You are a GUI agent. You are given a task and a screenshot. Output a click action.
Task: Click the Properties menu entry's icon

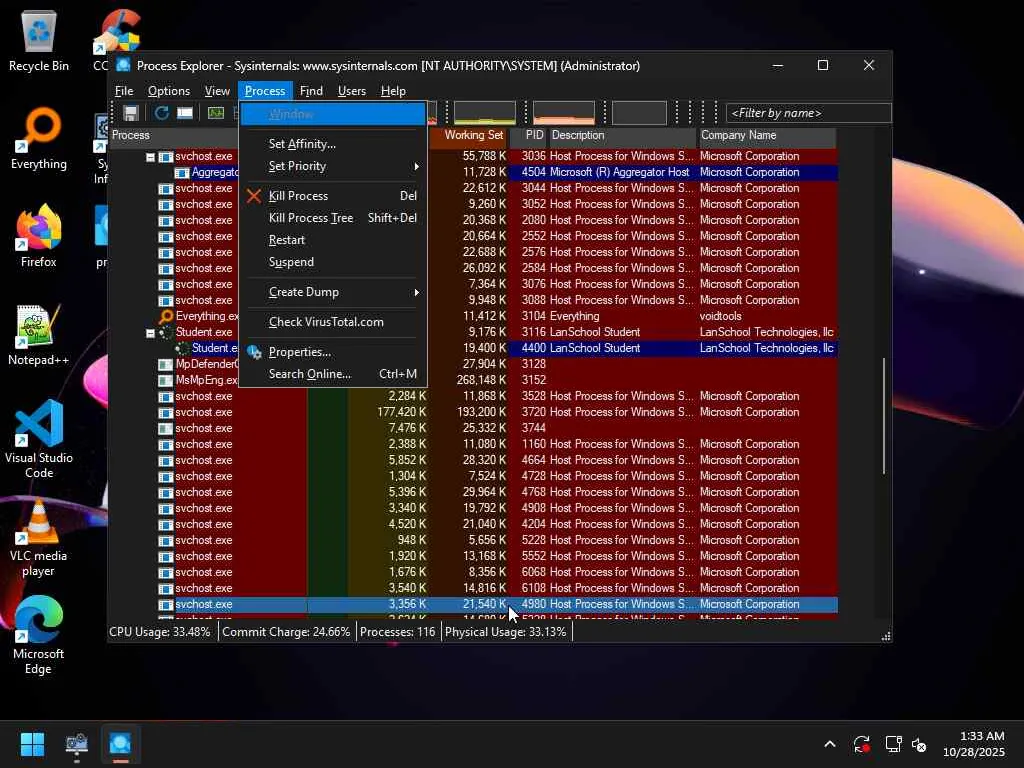(x=254, y=352)
